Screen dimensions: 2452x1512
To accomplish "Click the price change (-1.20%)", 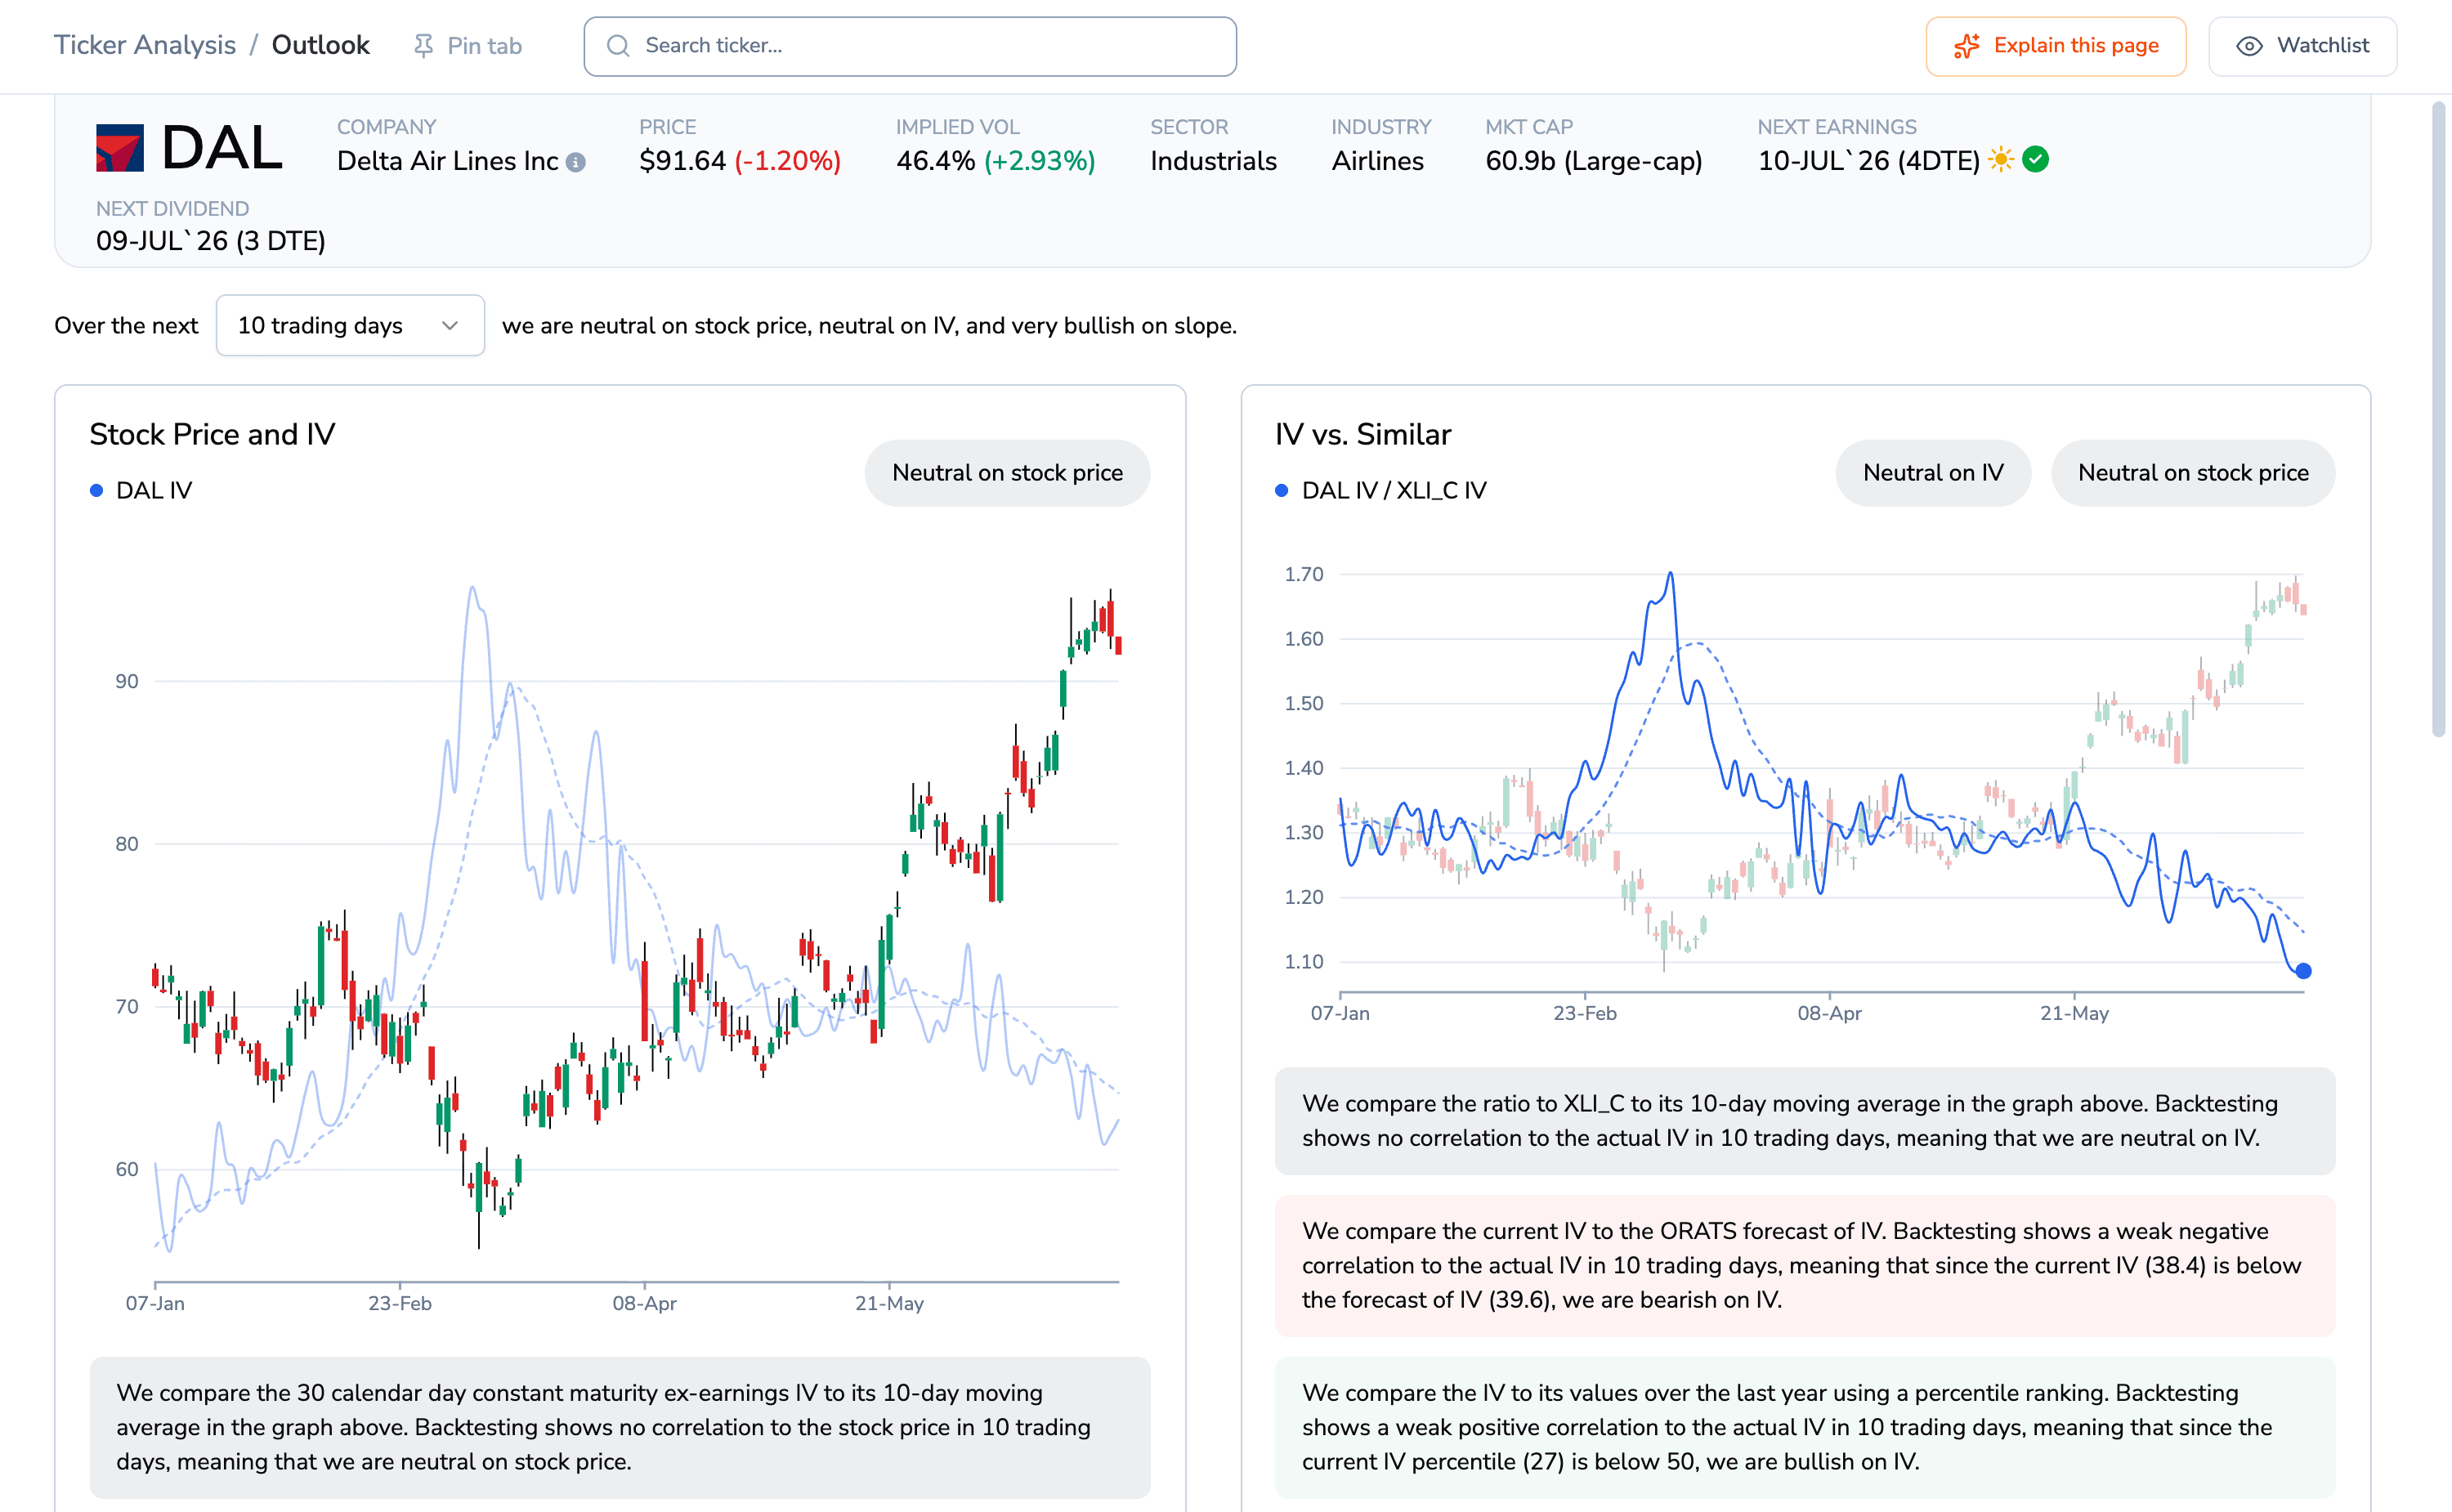I will point(788,161).
